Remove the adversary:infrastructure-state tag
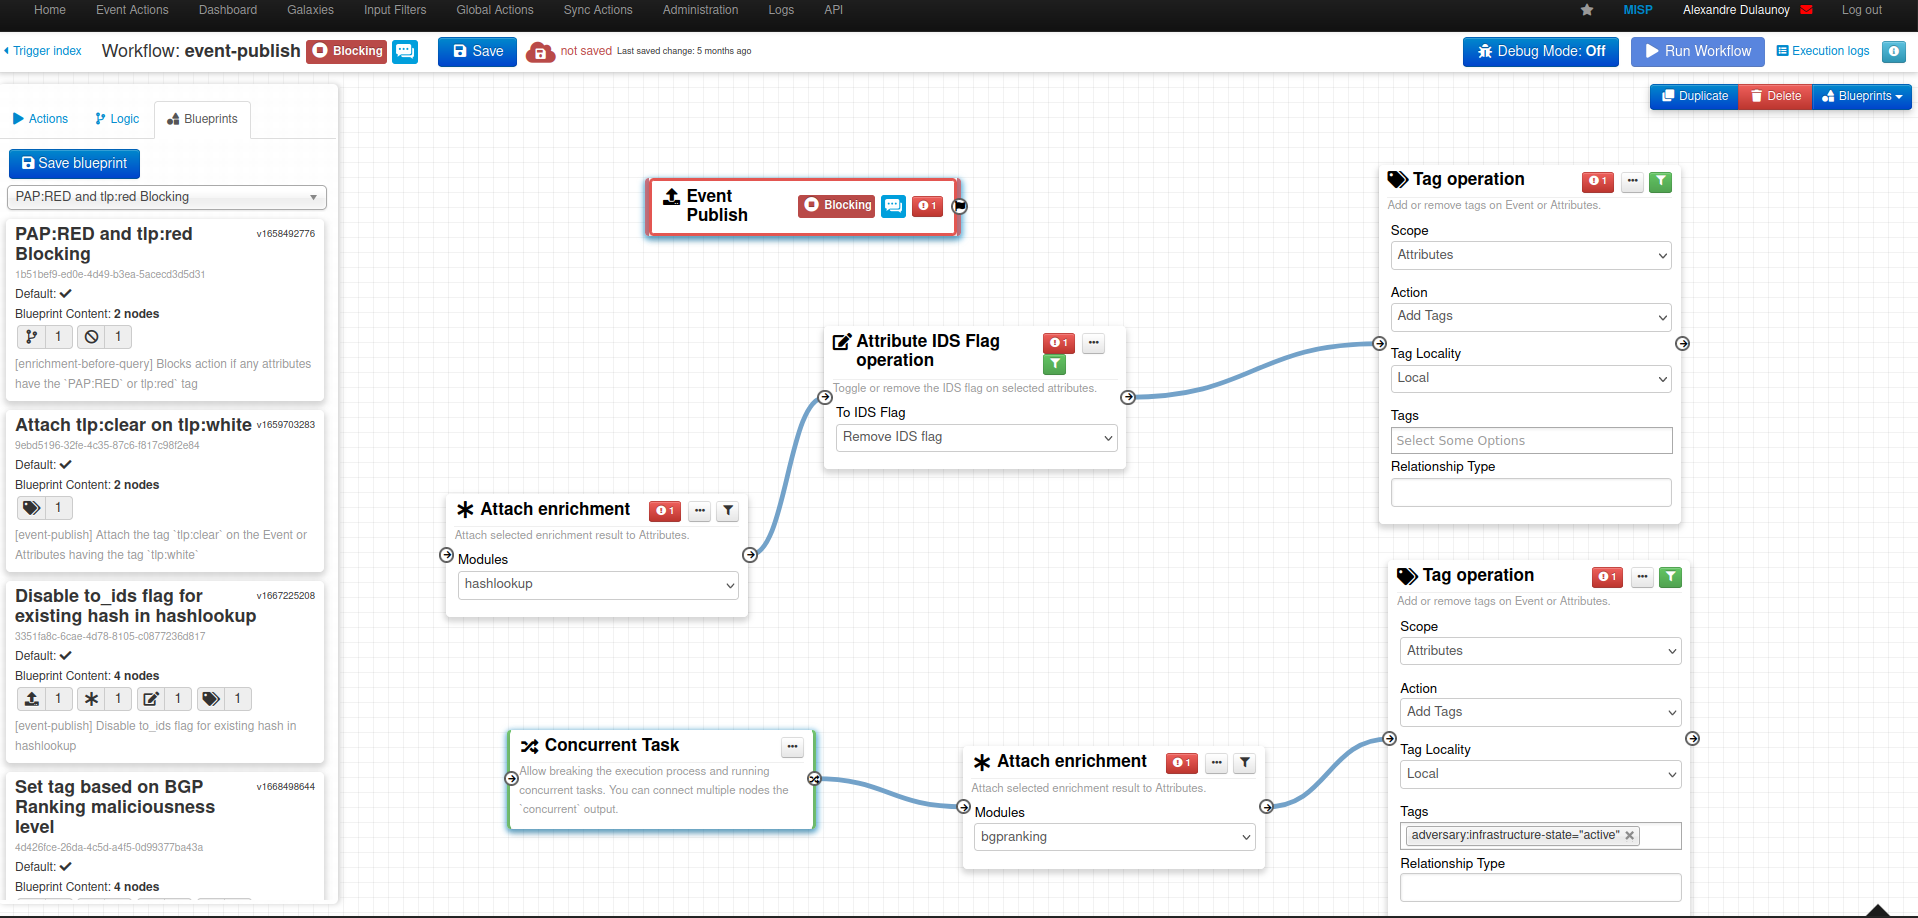Viewport: 1918px width, 918px height. 1629,836
